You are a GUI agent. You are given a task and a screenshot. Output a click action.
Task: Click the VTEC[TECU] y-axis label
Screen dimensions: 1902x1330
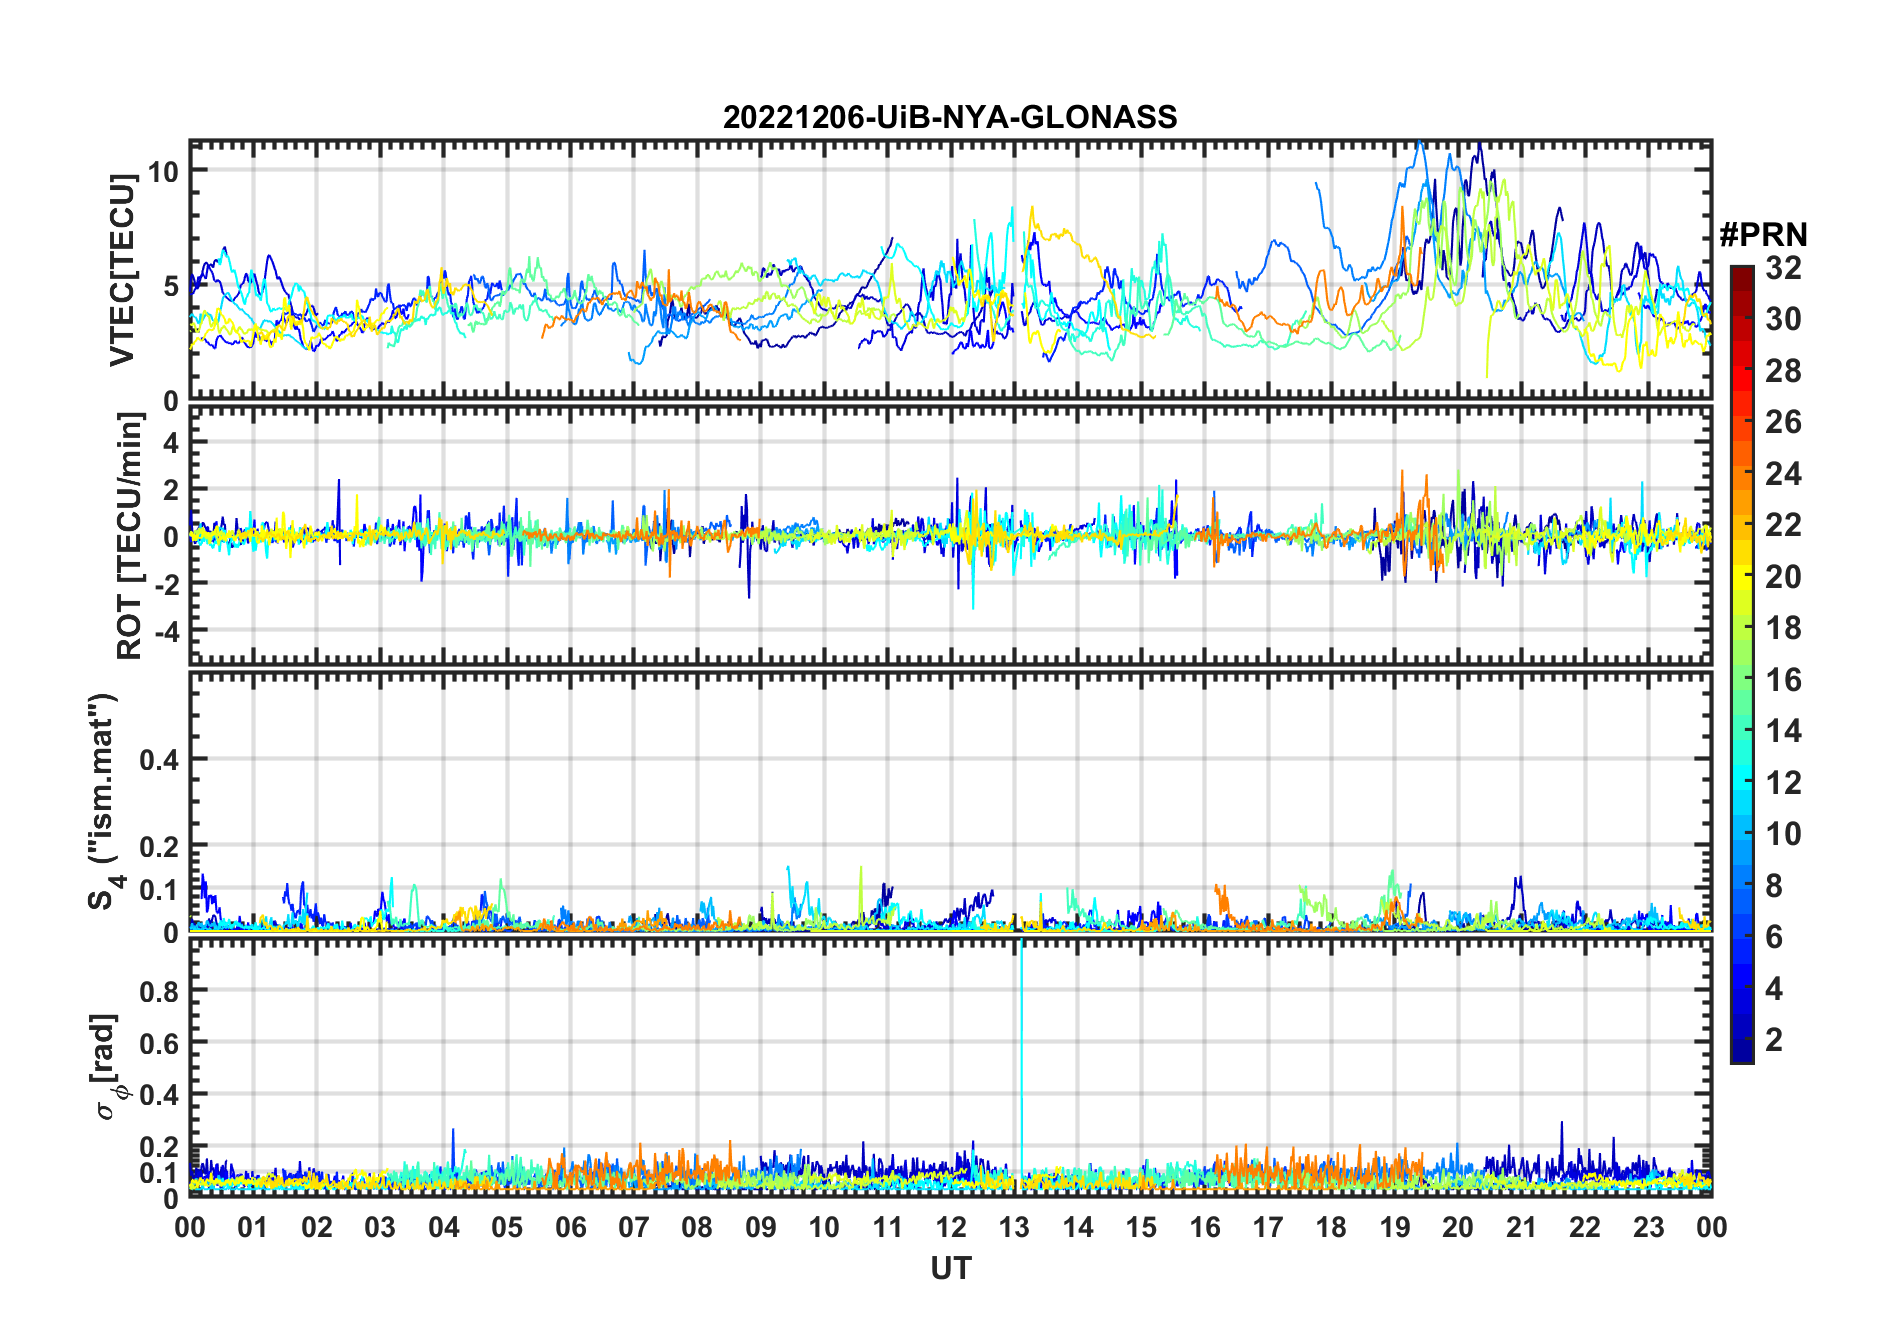tap(122, 271)
